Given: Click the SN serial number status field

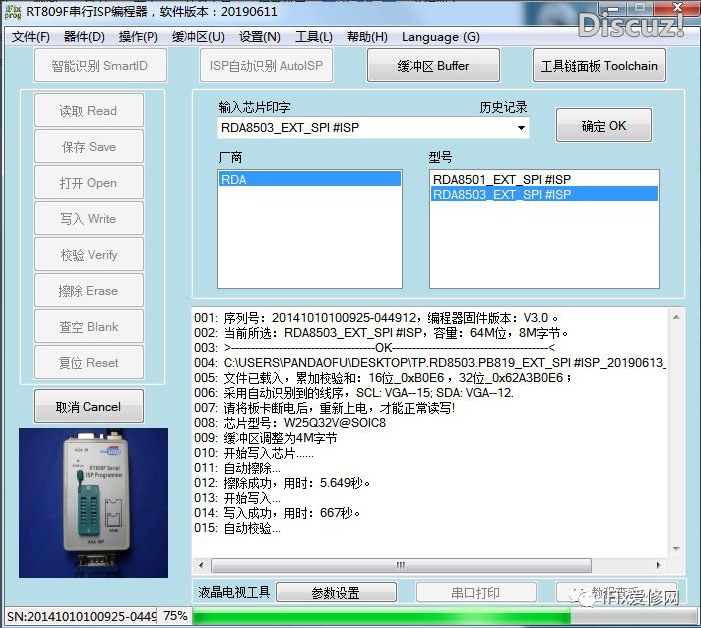Looking at the screenshot, I should point(81,616).
